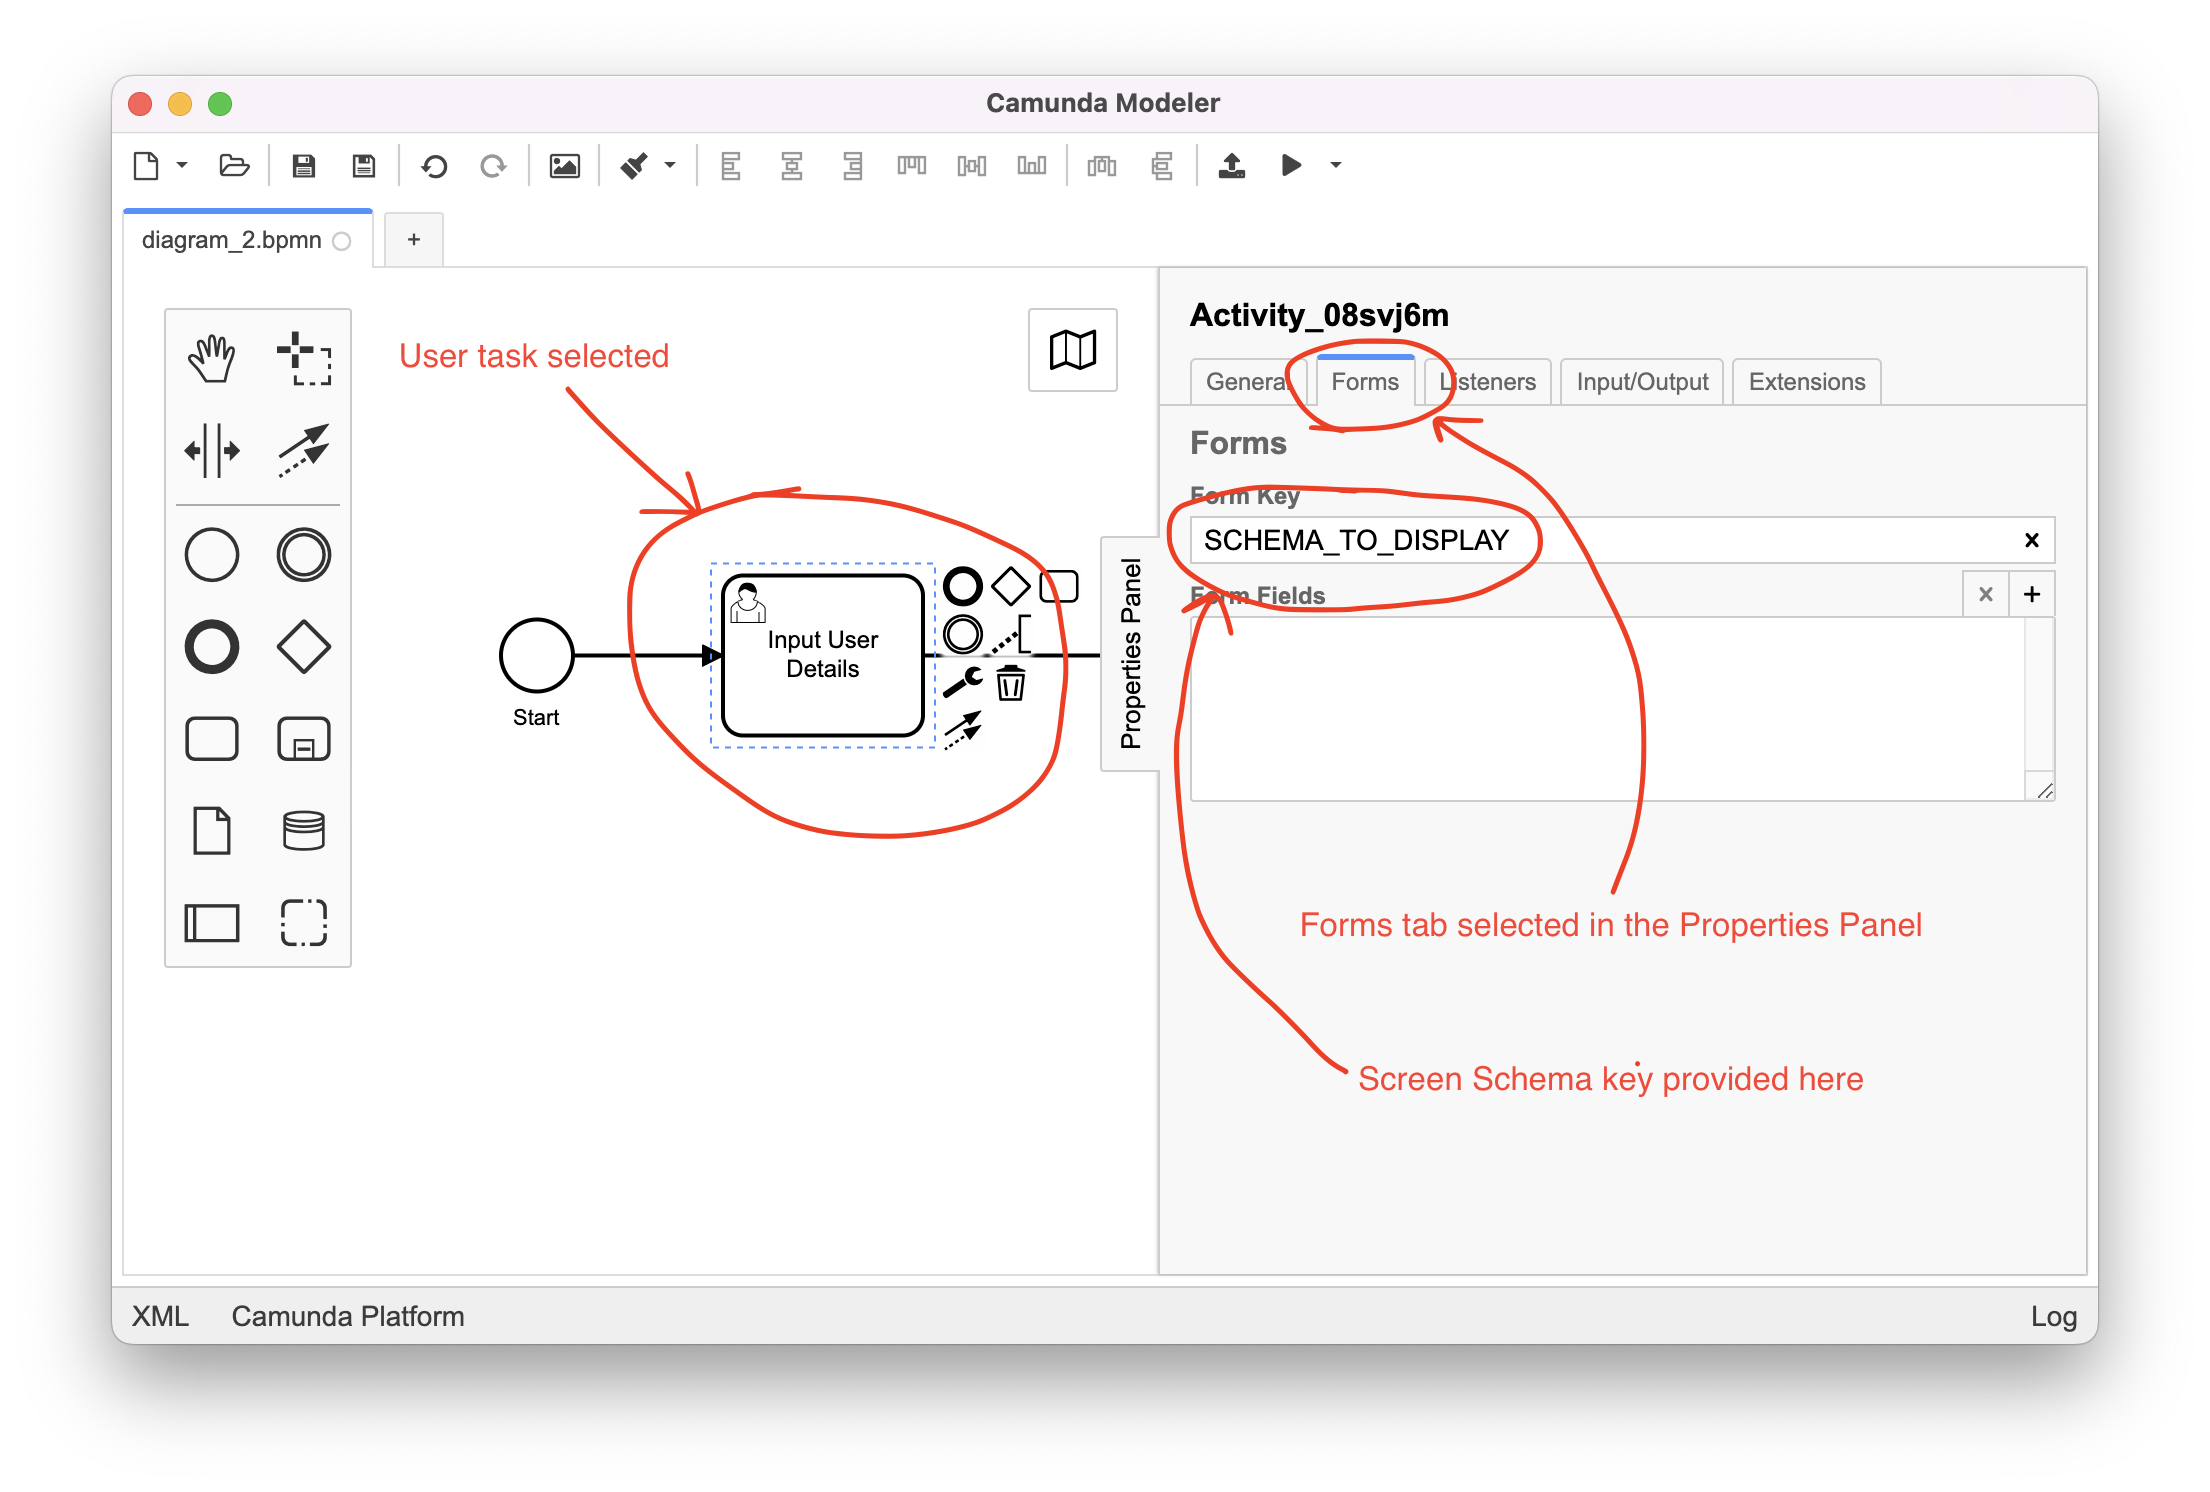Open the General properties tab
Image resolution: width=2210 pixels, height=1492 pixels.
(1247, 382)
